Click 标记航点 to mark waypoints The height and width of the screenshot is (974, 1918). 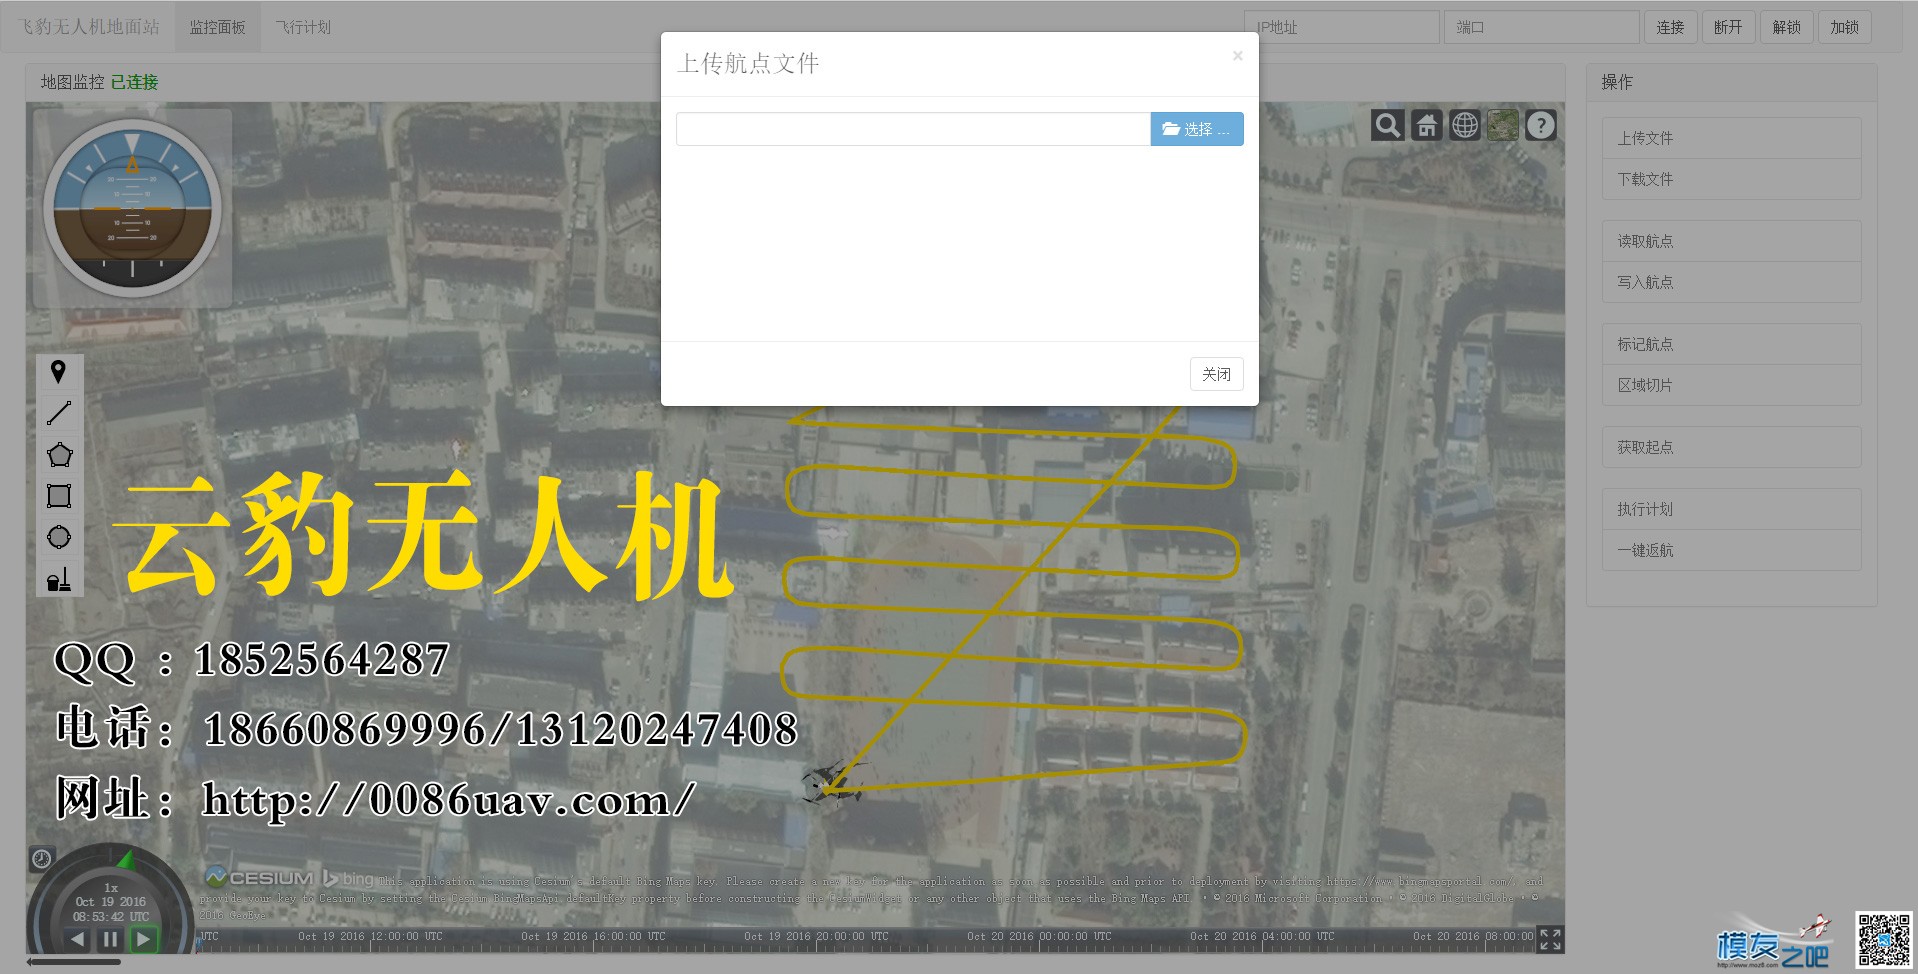click(1731, 344)
